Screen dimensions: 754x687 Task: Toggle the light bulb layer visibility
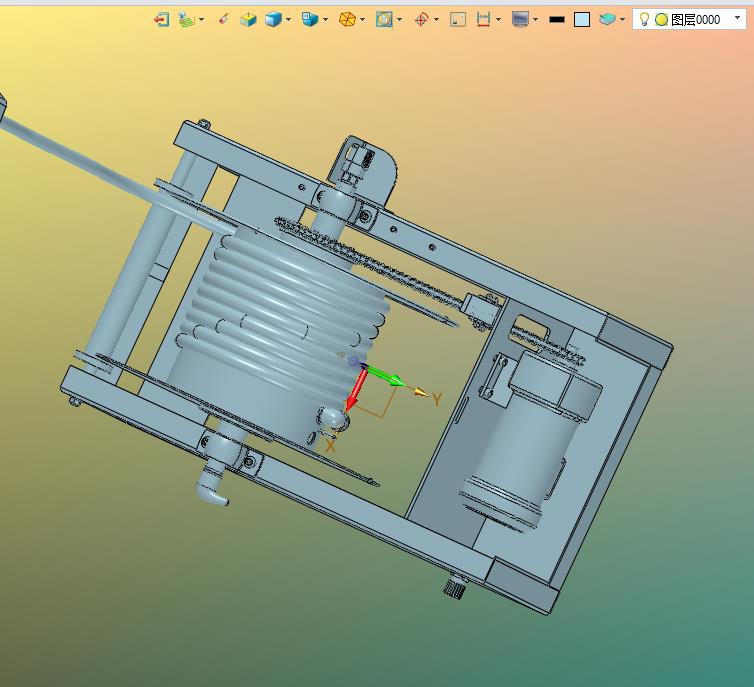[644, 19]
